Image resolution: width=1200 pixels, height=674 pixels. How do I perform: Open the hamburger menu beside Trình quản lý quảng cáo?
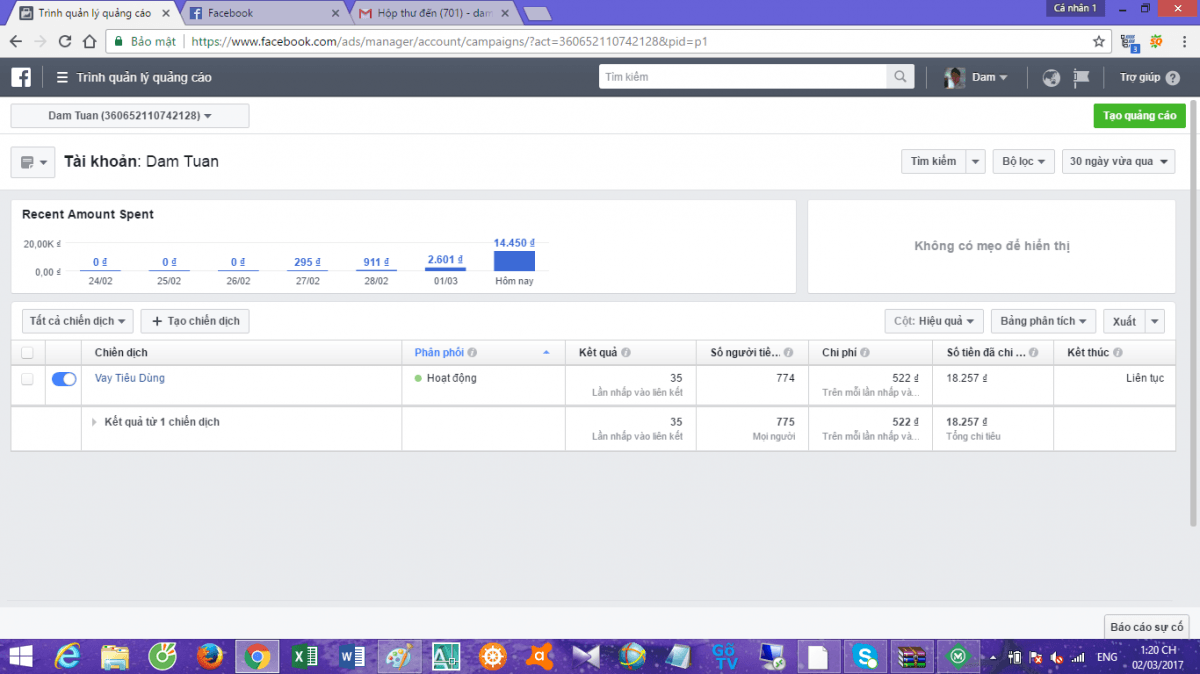point(62,77)
